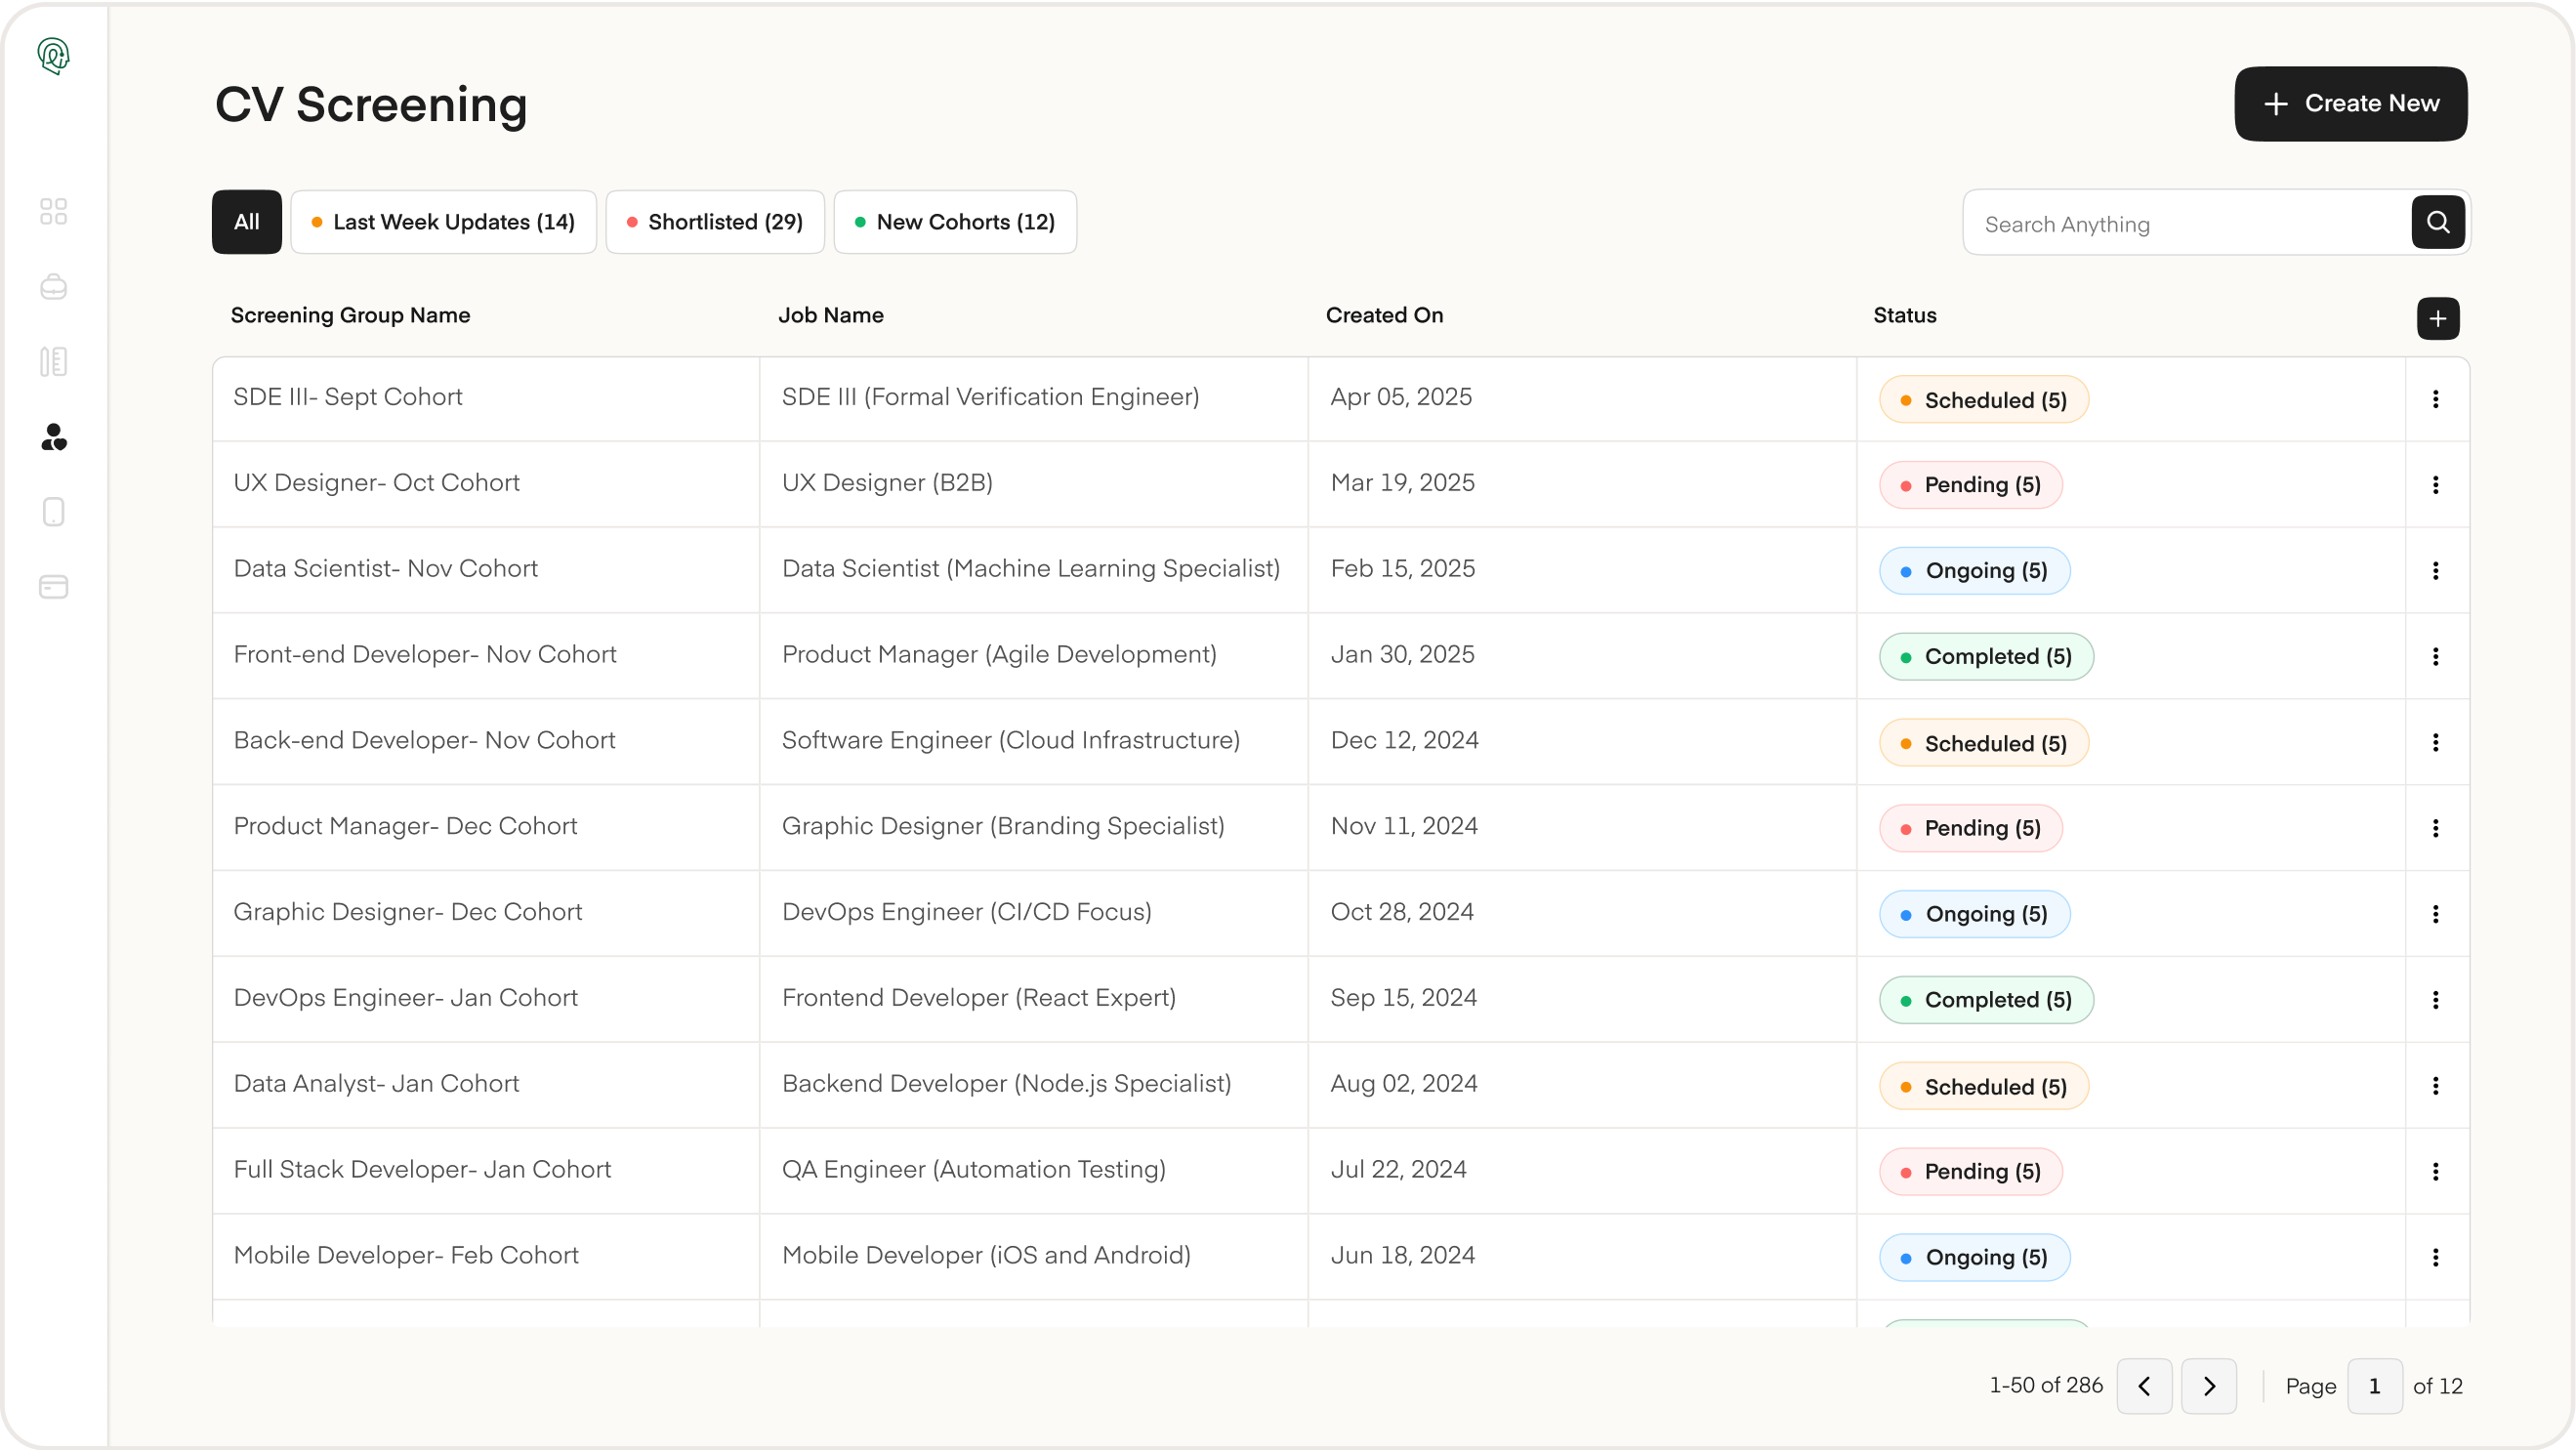Open row menu for Back-end Developer- Nov Cohort
The width and height of the screenshot is (2576, 1450).
click(x=2436, y=743)
